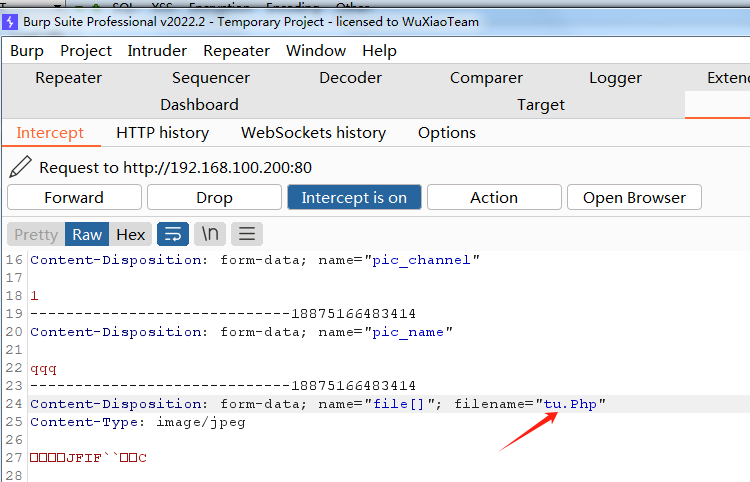Image resolution: width=750 pixels, height=482 pixels.
Task: Select the Intercept sub-tab
Action: pos(50,132)
